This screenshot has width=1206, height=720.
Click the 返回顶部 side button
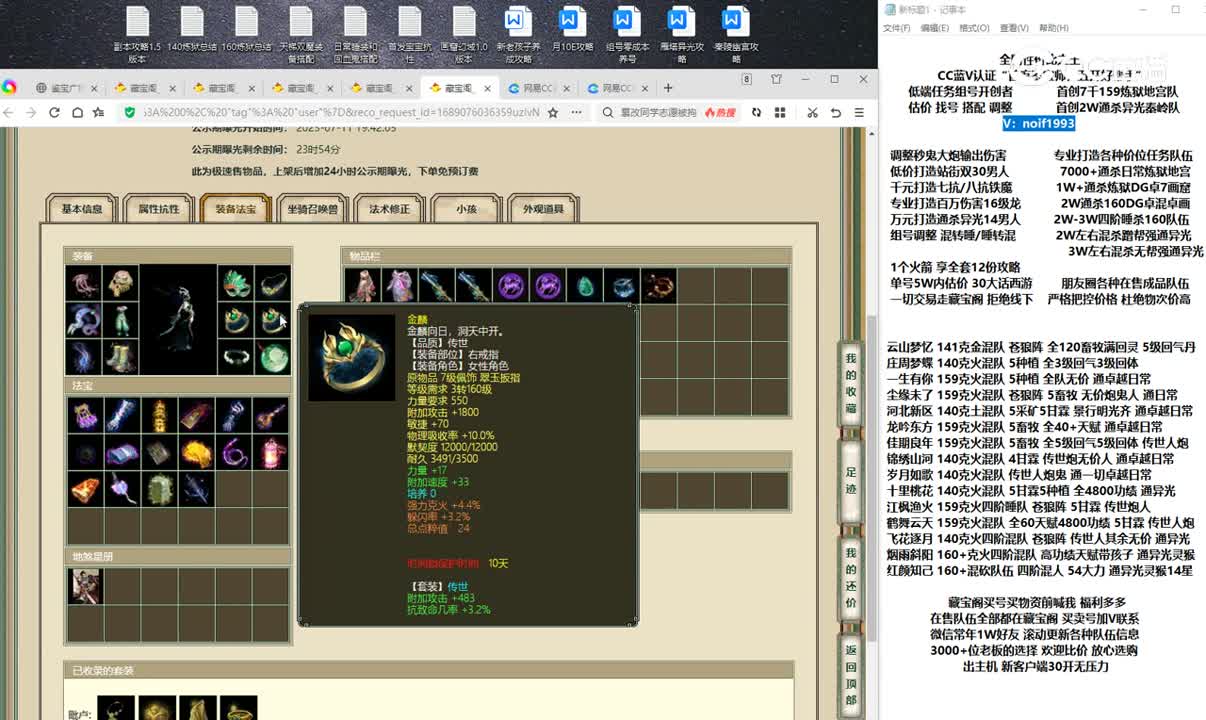tap(851, 674)
